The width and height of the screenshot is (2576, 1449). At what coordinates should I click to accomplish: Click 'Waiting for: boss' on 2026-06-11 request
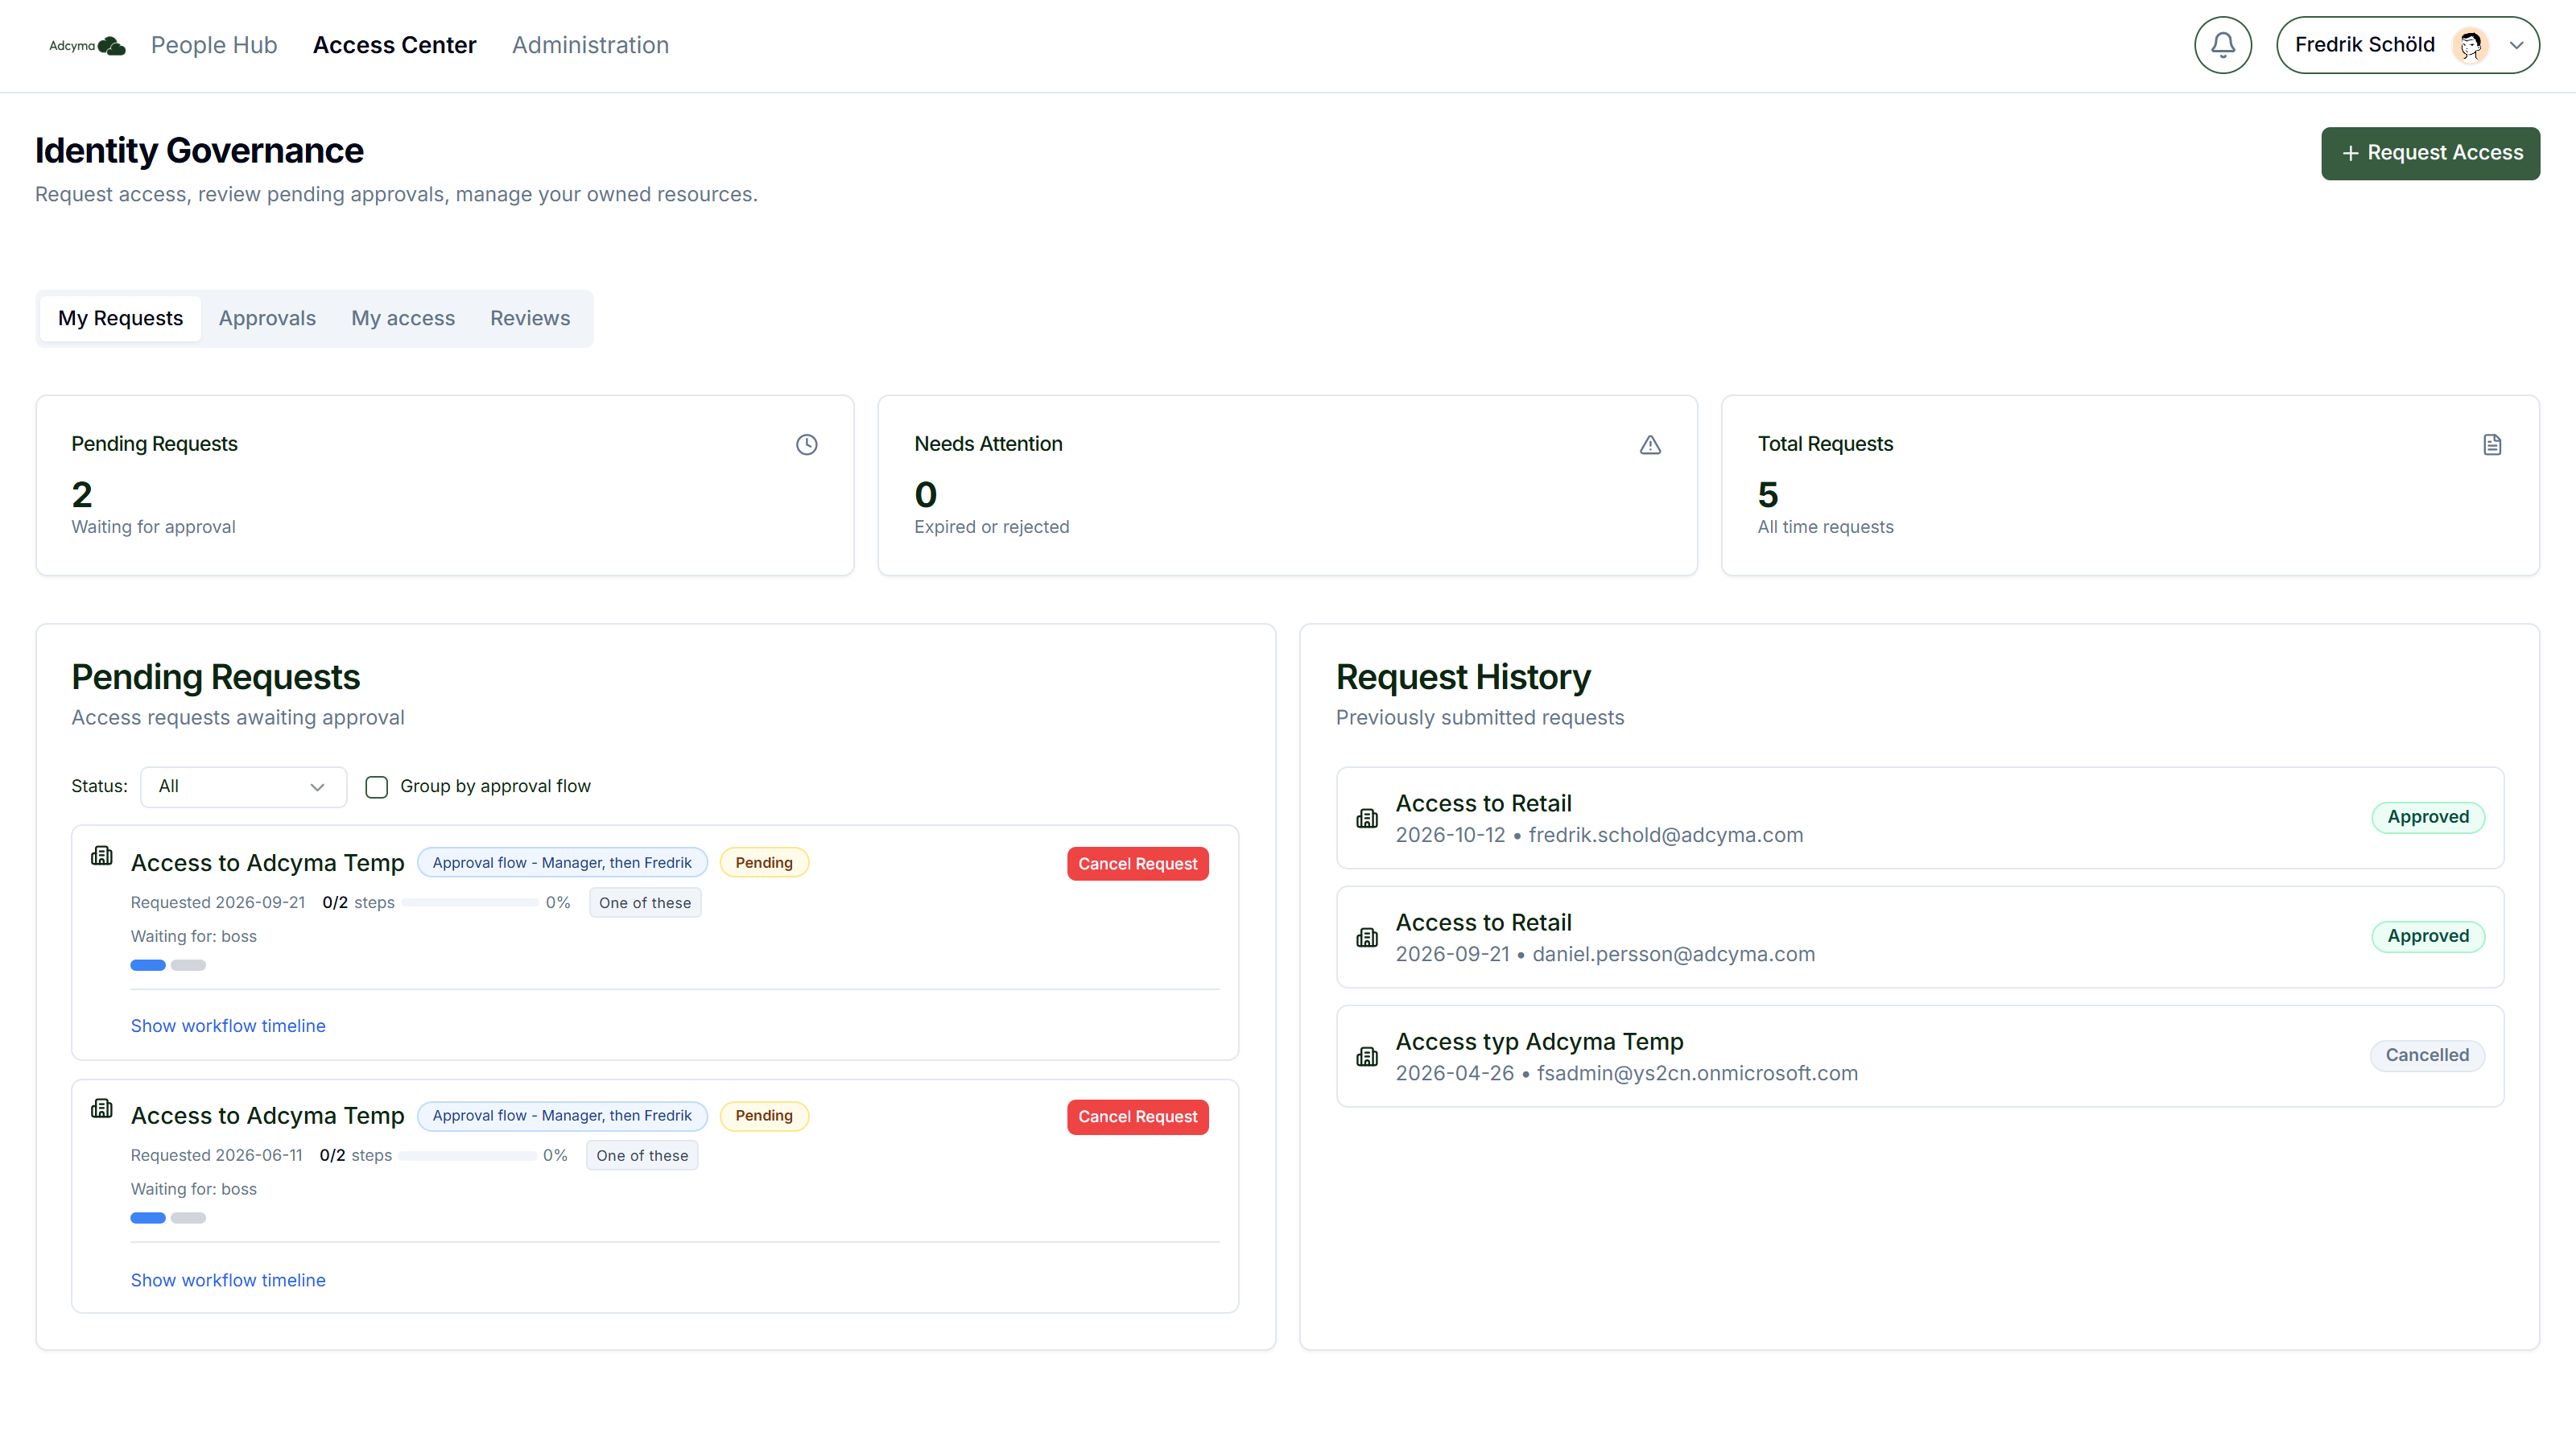coord(194,1189)
